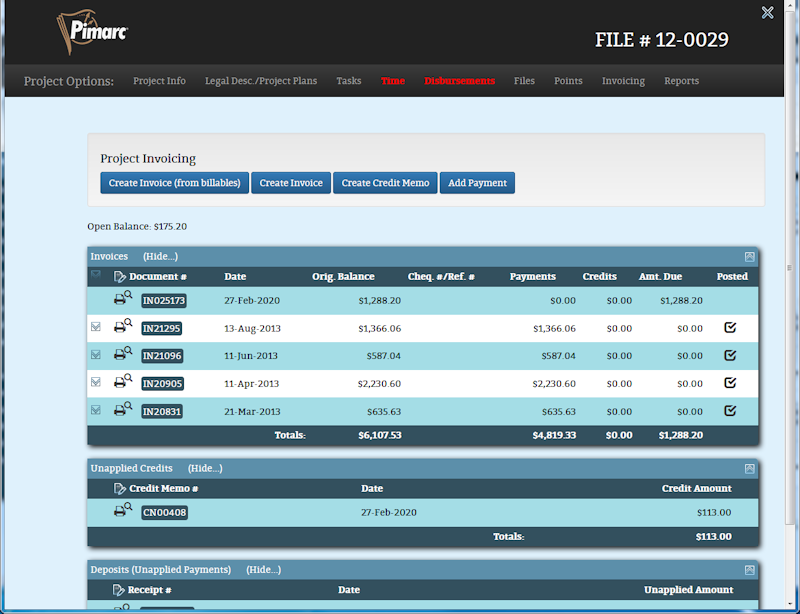This screenshot has height=614, width=800.
Task: Click the $113.00 credit amount of CN00408
Action: [714, 512]
